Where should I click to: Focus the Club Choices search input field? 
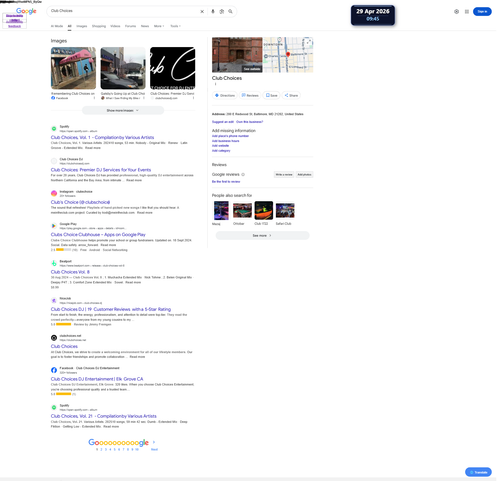pyautogui.click(x=123, y=11)
